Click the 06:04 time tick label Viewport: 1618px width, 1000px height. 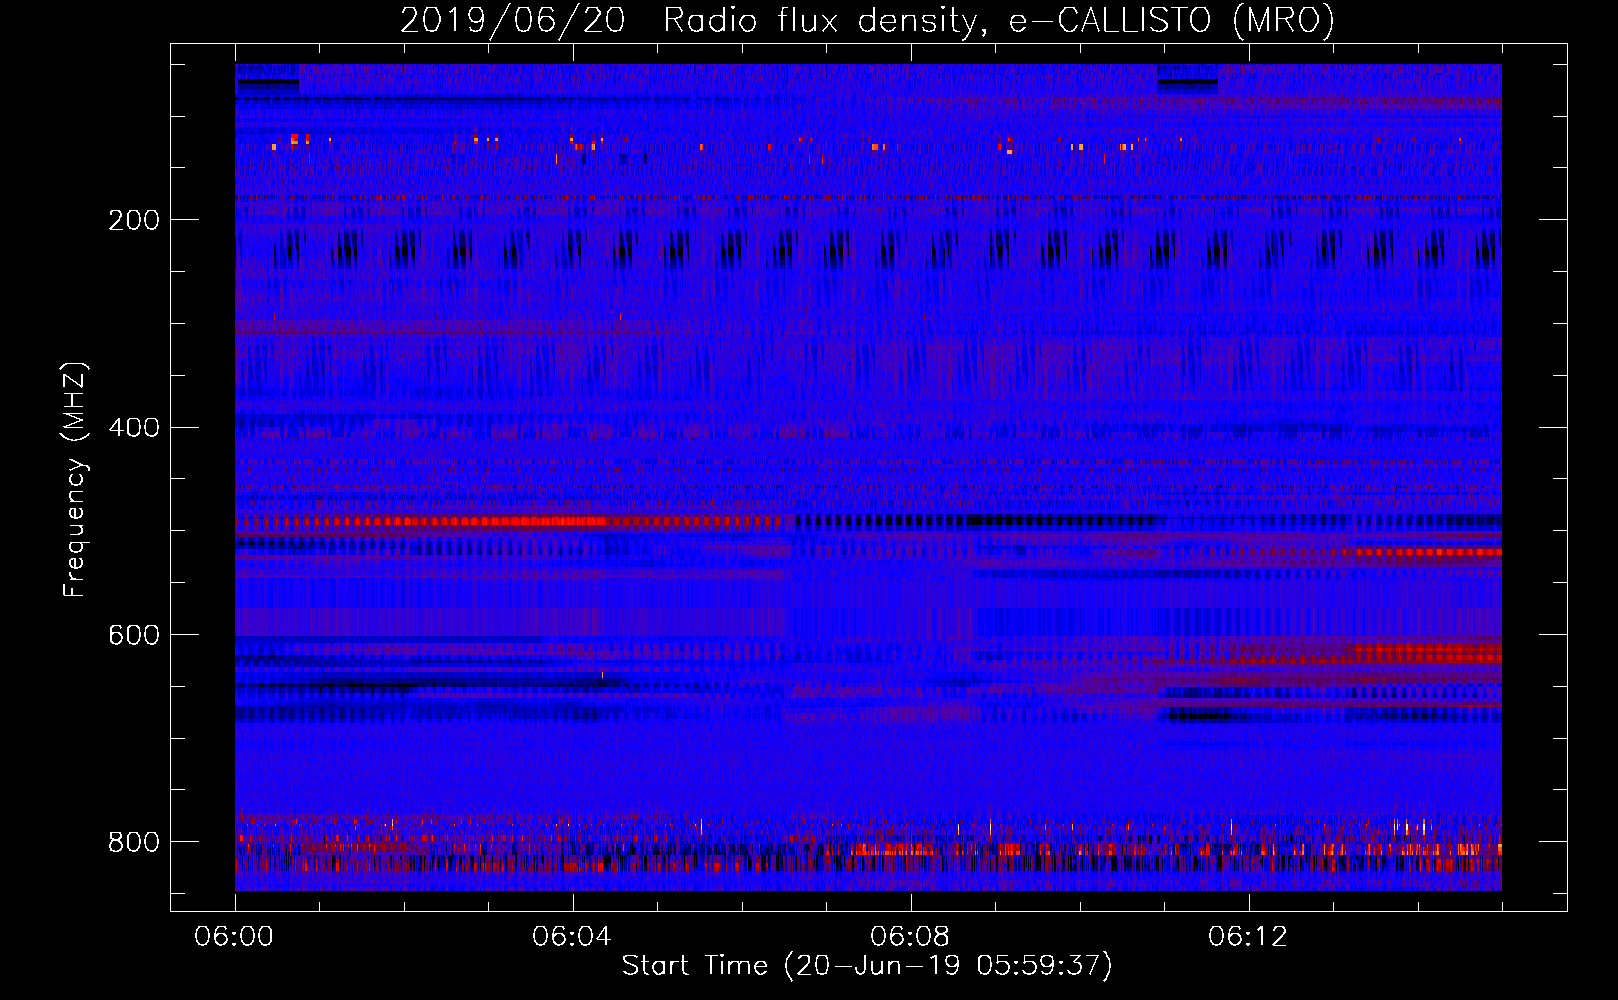572,937
